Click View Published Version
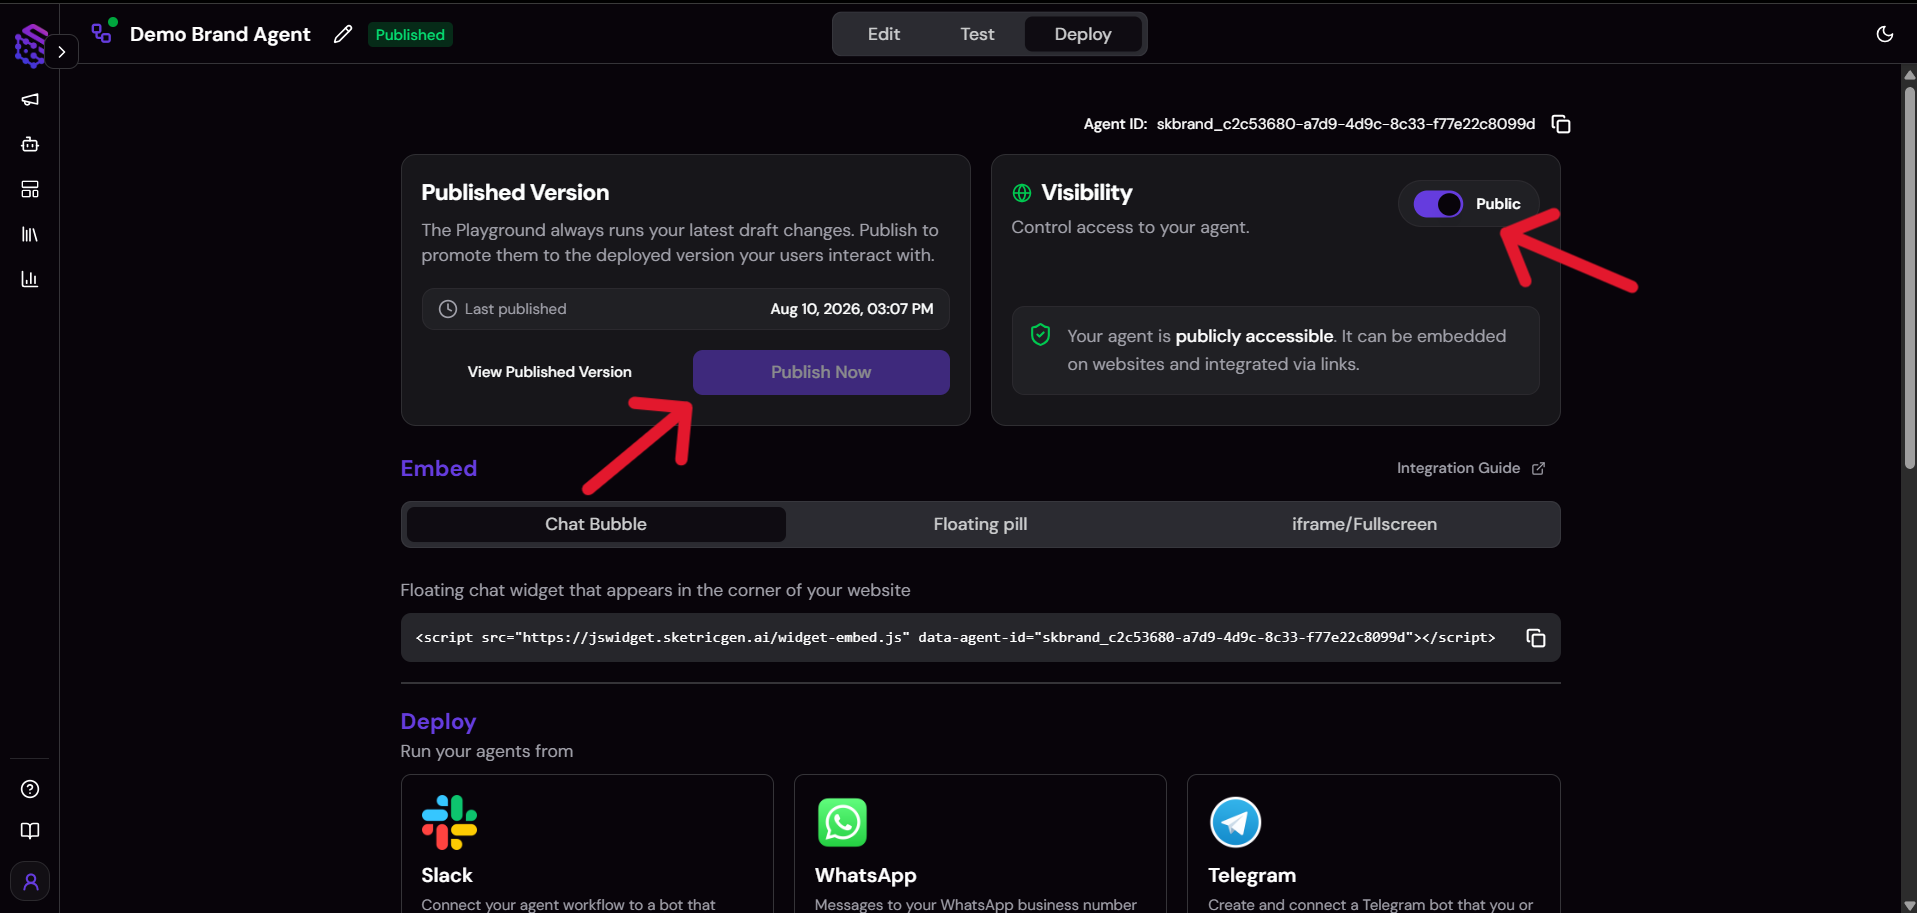Screen dimensions: 1917x913 click(x=550, y=372)
